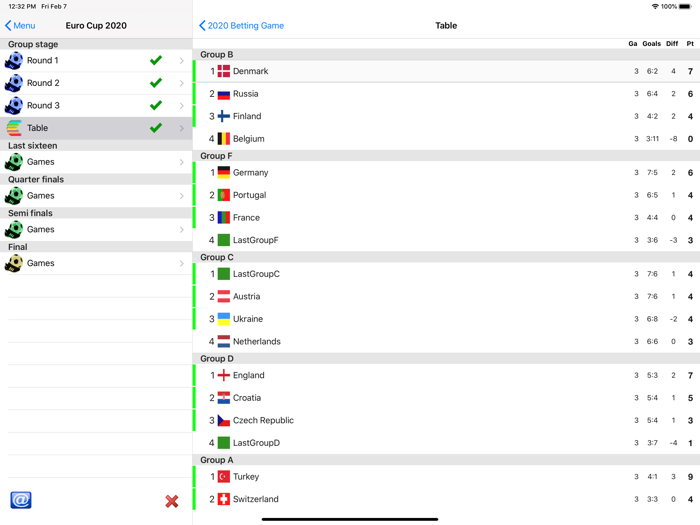Tap the Group B section header
Screen dimensions: 700x525
coord(446,54)
